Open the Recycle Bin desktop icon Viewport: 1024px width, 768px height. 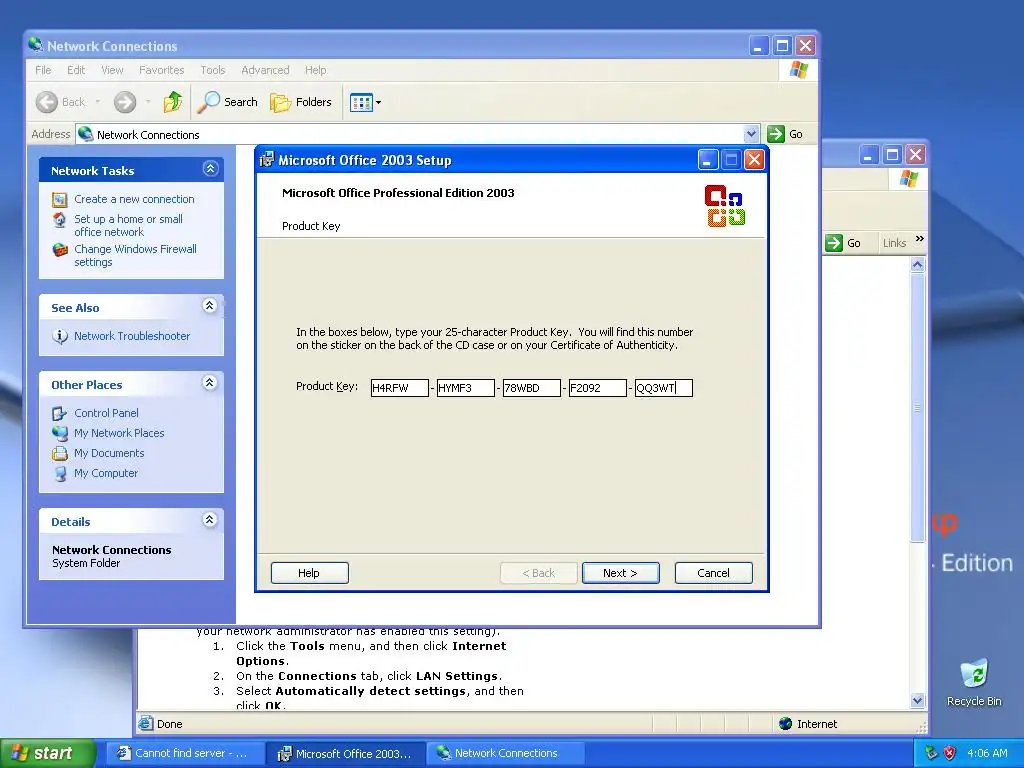click(974, 682)
